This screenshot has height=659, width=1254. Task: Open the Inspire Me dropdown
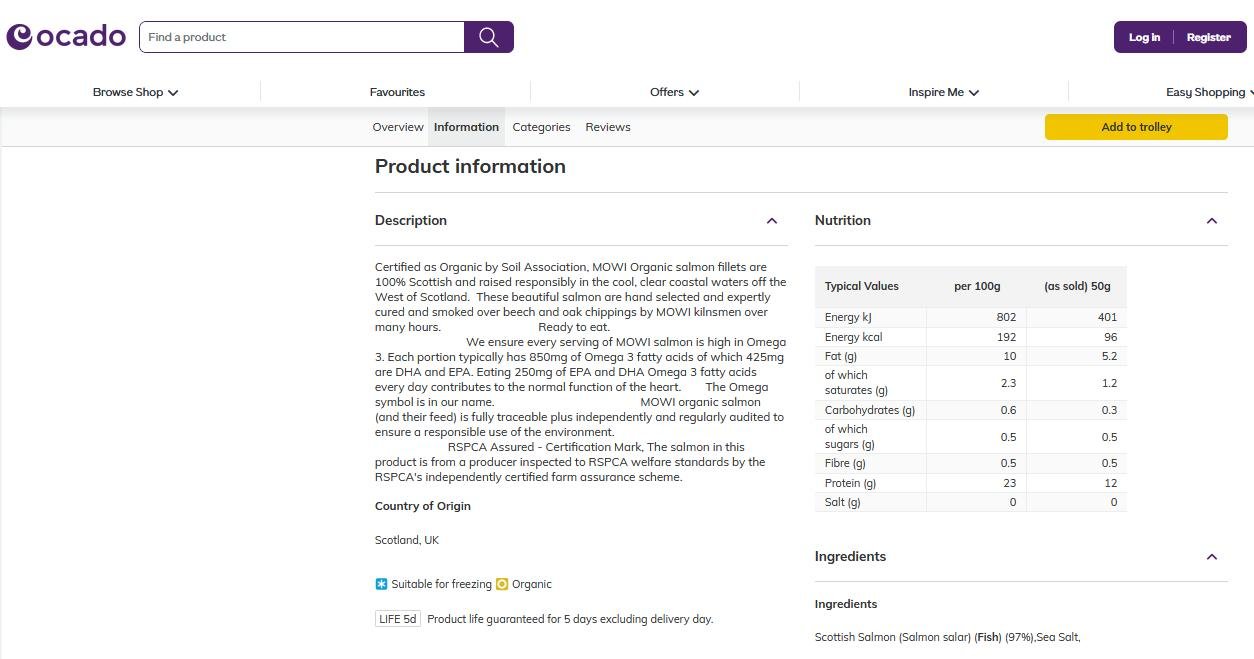coord(941,91)
